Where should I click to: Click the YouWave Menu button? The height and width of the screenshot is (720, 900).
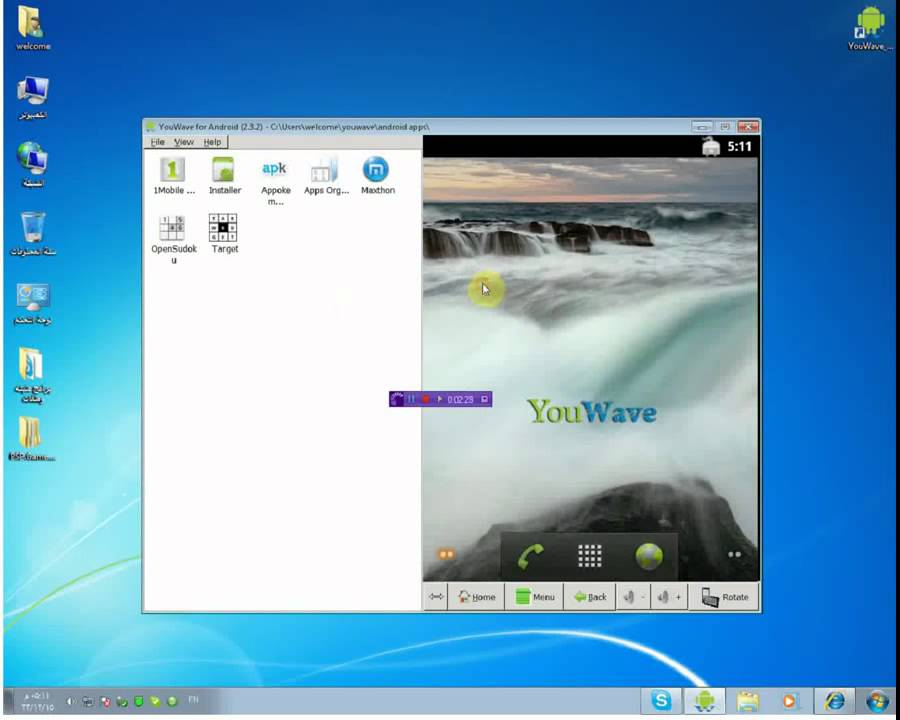pyautogui.click(x=534, y=597)
